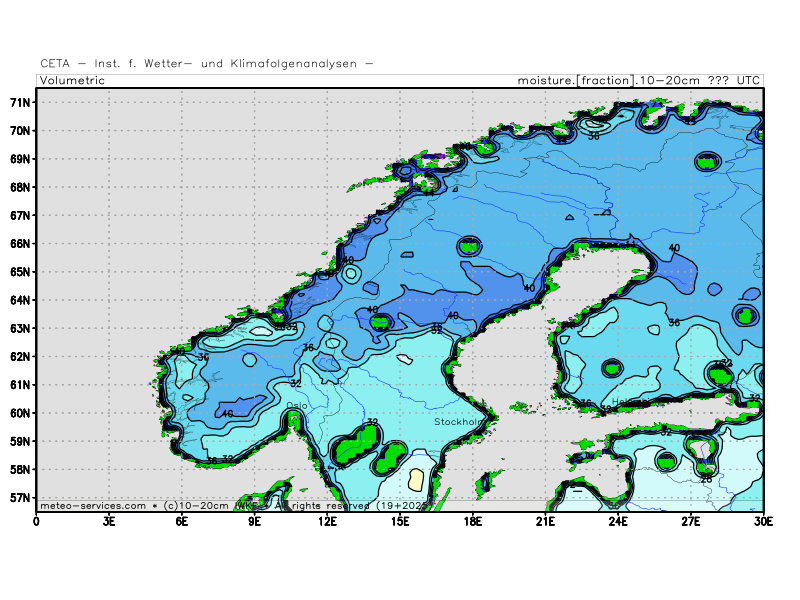Click the 71N latitude axis label
Screen dimensions: 800x600
pyautogui.click(x=22, y=102)
